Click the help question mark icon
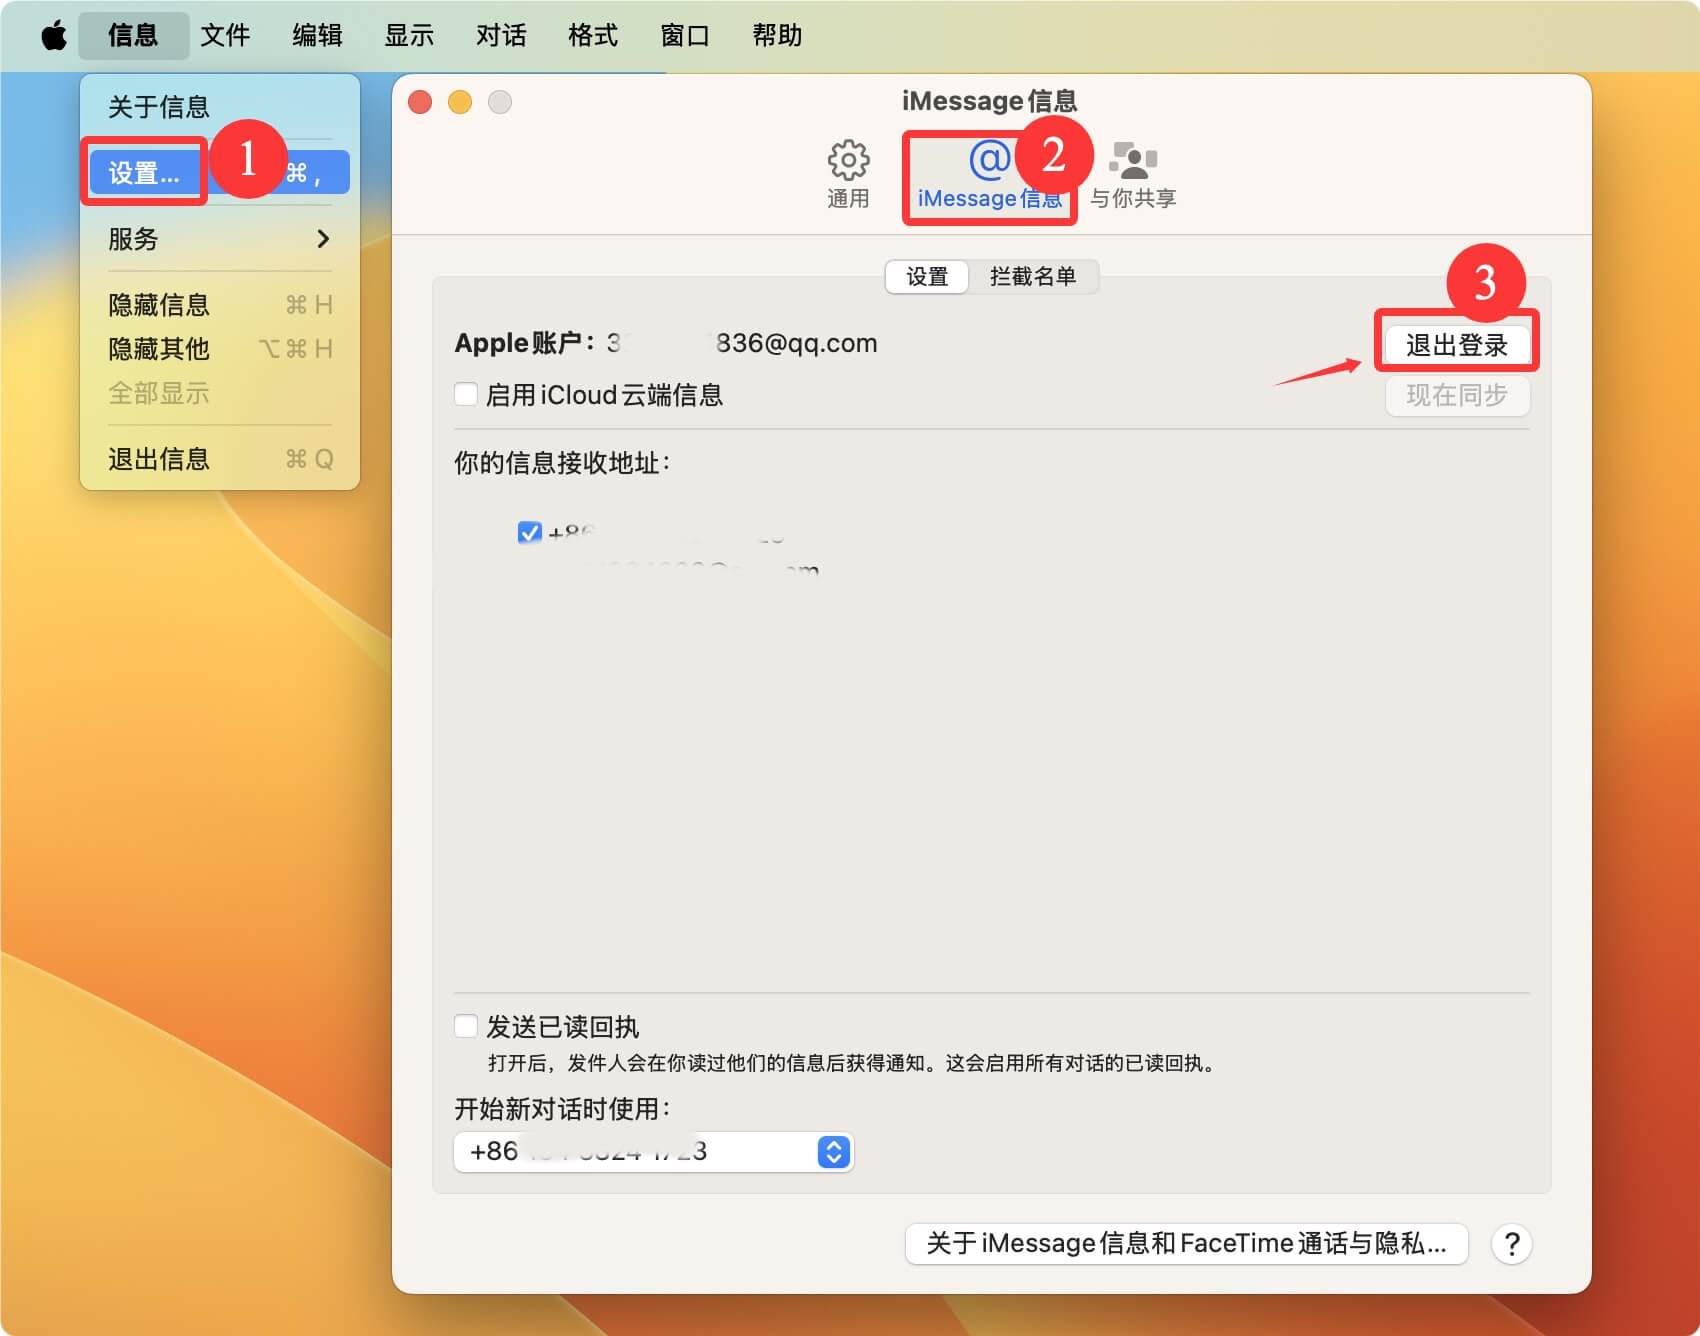This screenshot has width=1700, height=1336. [x=1512, y=1244]
